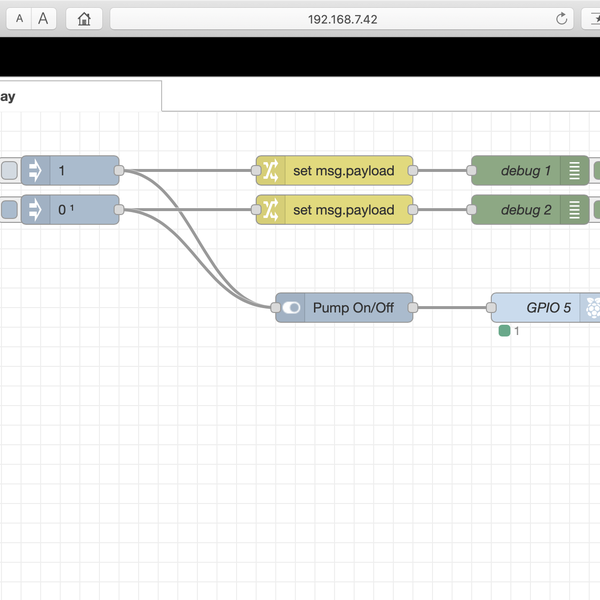Toggle the debug 2 output button

[596, 210]
